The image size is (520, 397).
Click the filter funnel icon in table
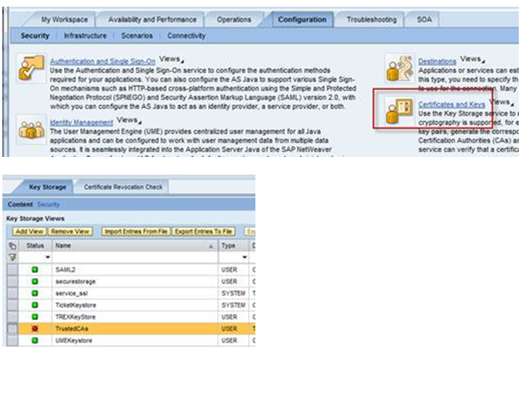click(13, 257)
